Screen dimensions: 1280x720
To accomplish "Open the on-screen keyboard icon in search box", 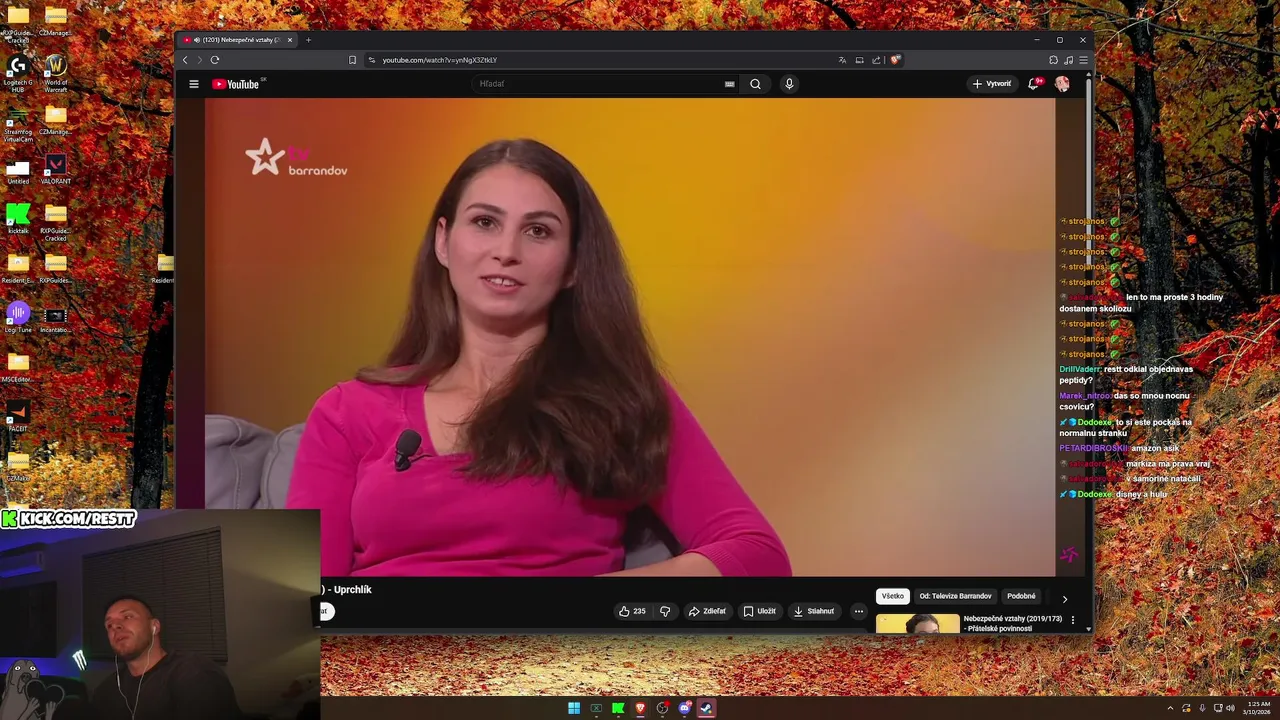I will coord(729,84).
